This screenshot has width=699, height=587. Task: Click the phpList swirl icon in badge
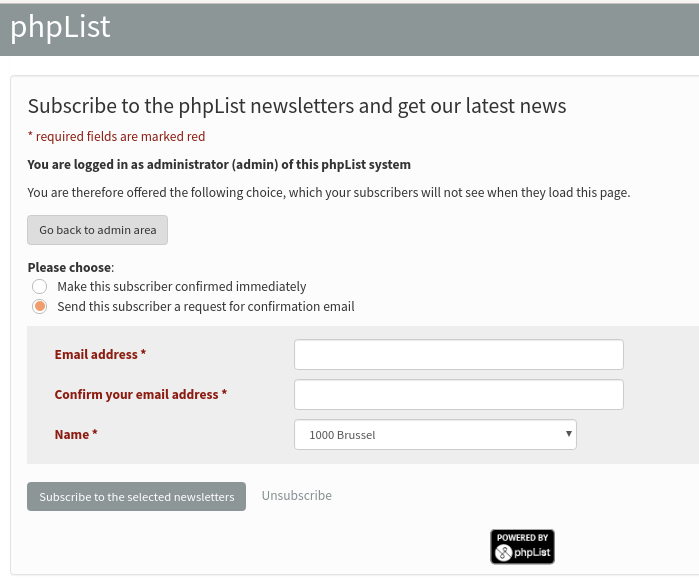[503, 553]
